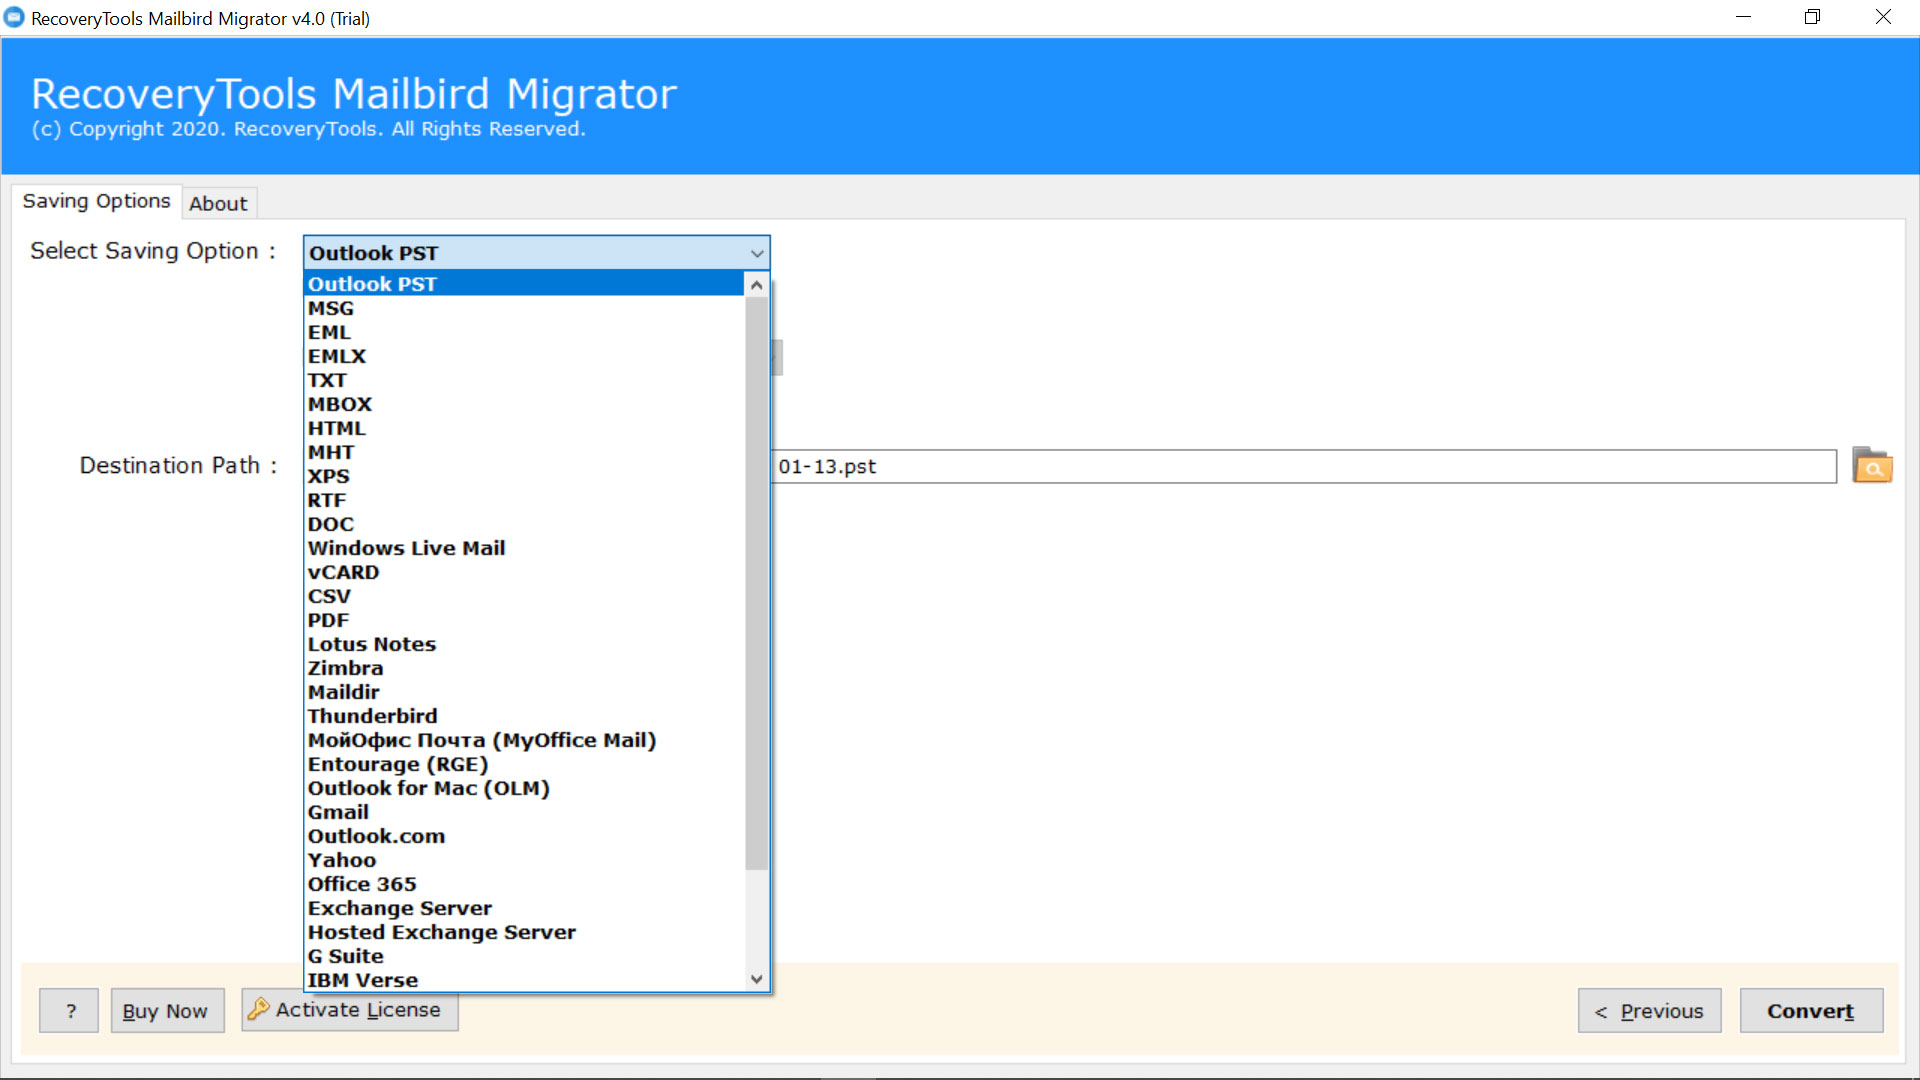The height and width of the screenshot is (1080, 1920).
Task: Restore down the application window
Action: point(1812,17)
